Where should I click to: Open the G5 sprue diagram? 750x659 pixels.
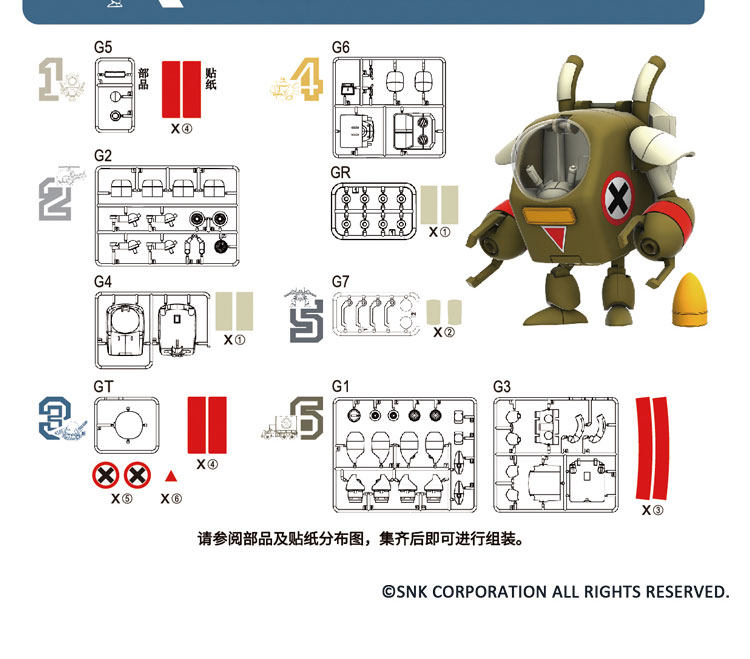click(115, 95)
